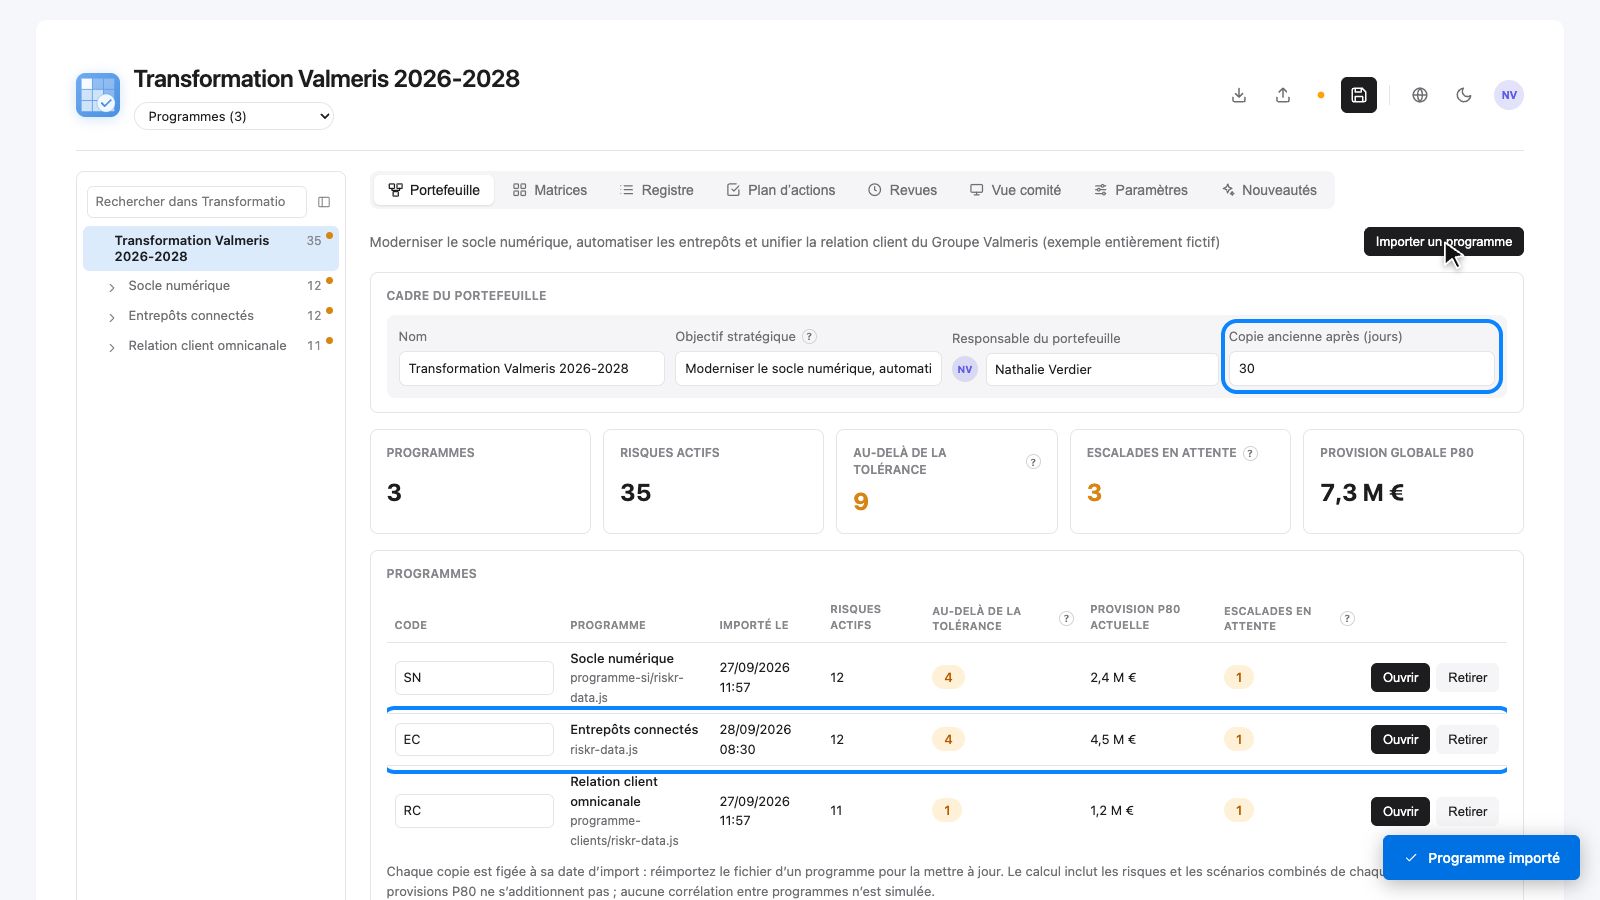Click the SN code input field
1600x900 pixels.
[x=474, y=677]
